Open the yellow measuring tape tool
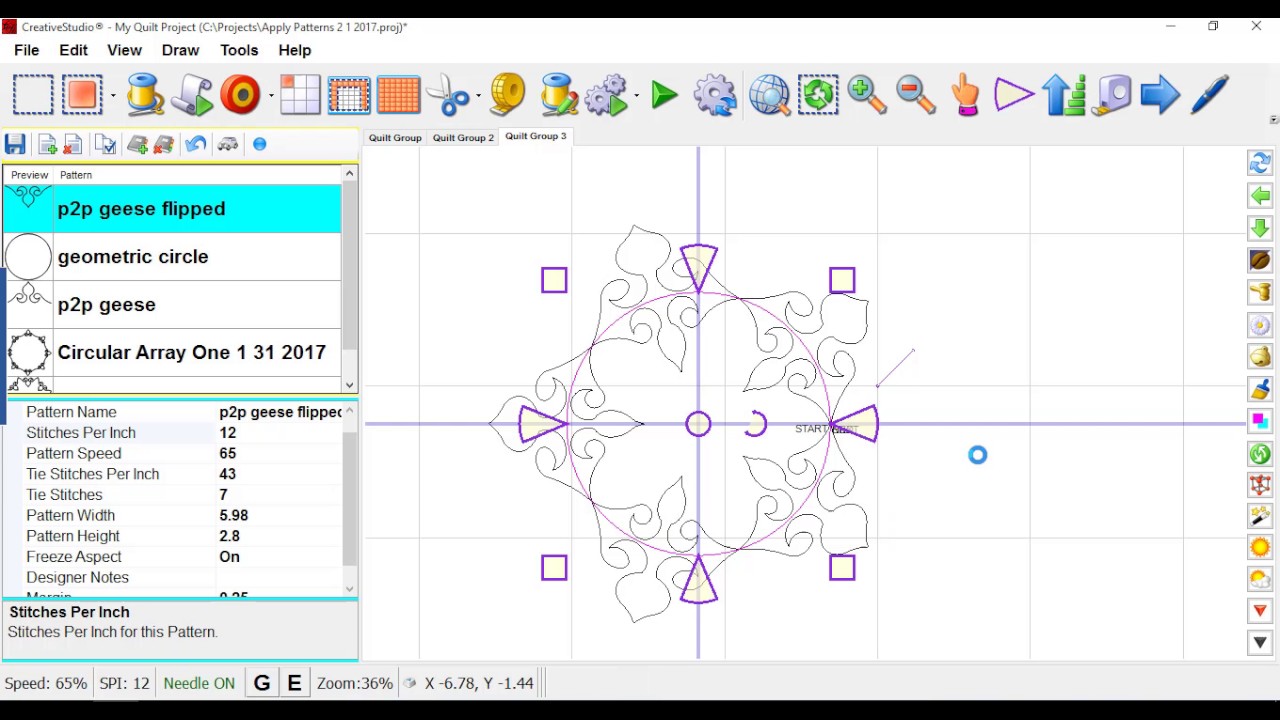The width and height of the screenshot is (1280, 720). coord(507,95)
